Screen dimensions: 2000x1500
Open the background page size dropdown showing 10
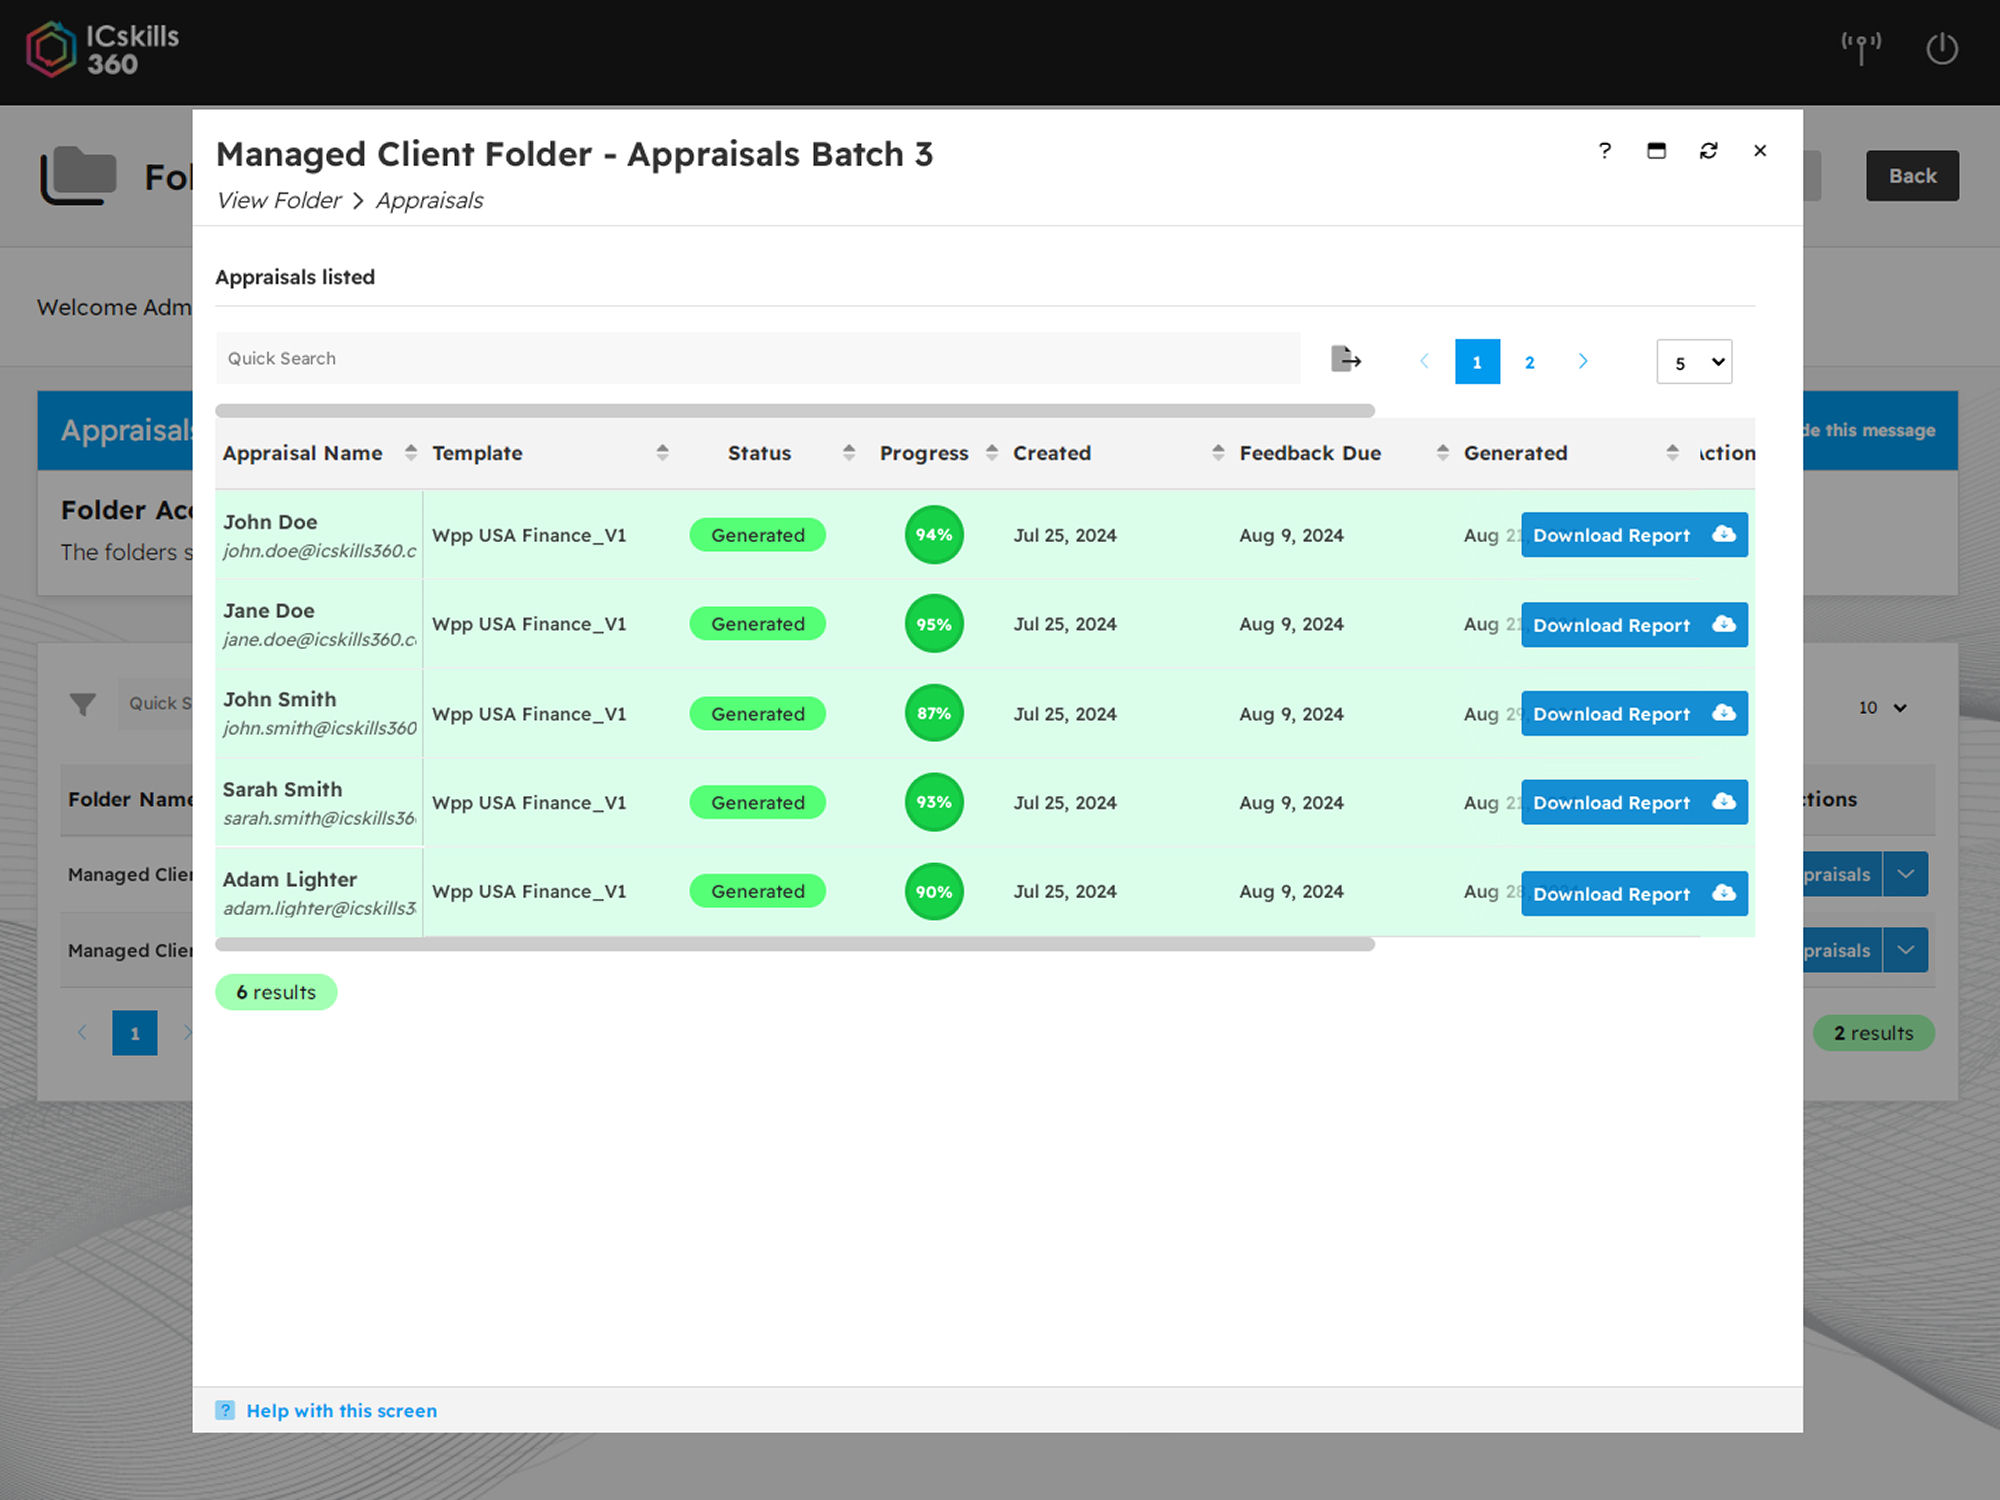pyautogui.click(x=1882, y=708)
